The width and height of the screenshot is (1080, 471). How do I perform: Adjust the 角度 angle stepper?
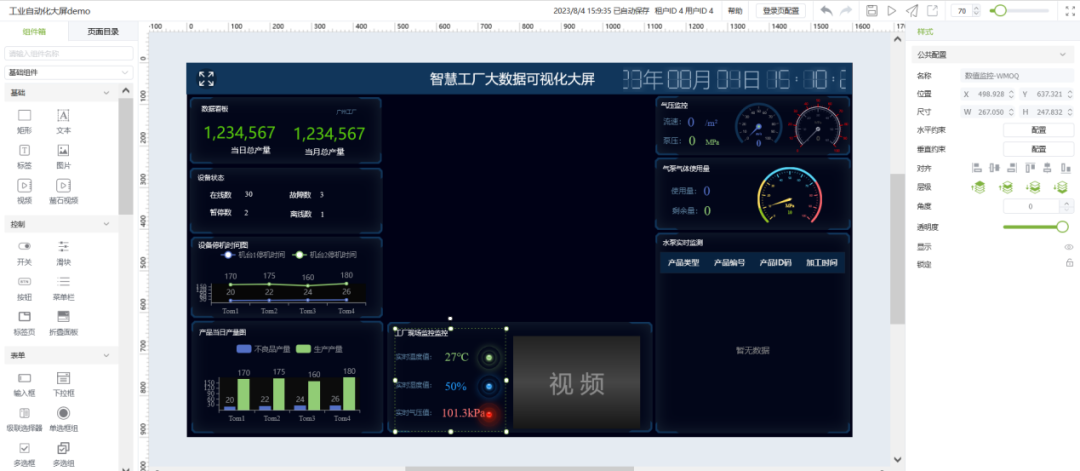coord(1067,206)
